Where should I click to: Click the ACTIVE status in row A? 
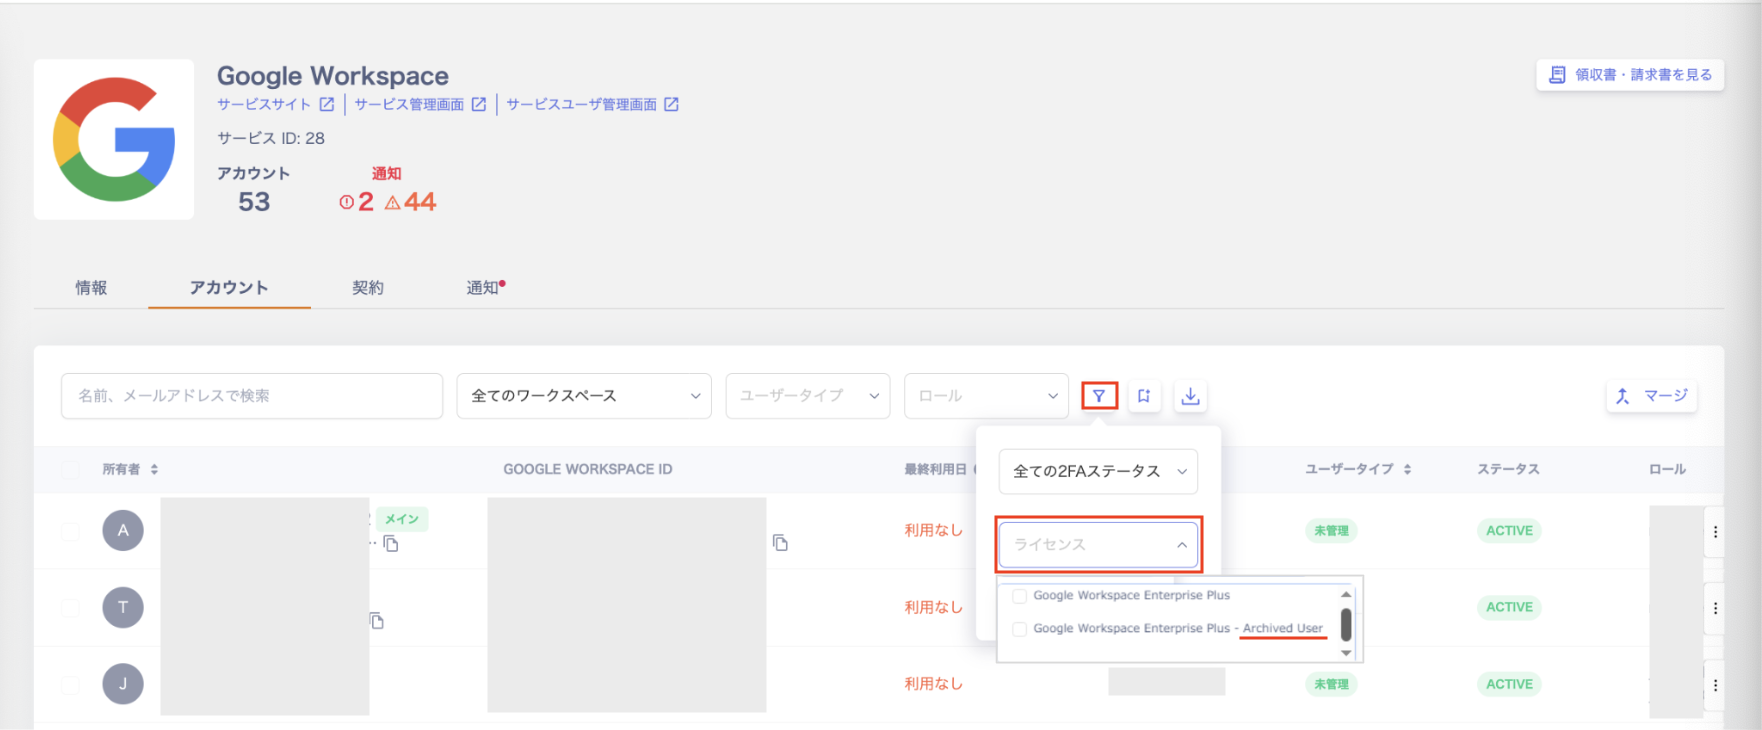tap(1509, 531)
